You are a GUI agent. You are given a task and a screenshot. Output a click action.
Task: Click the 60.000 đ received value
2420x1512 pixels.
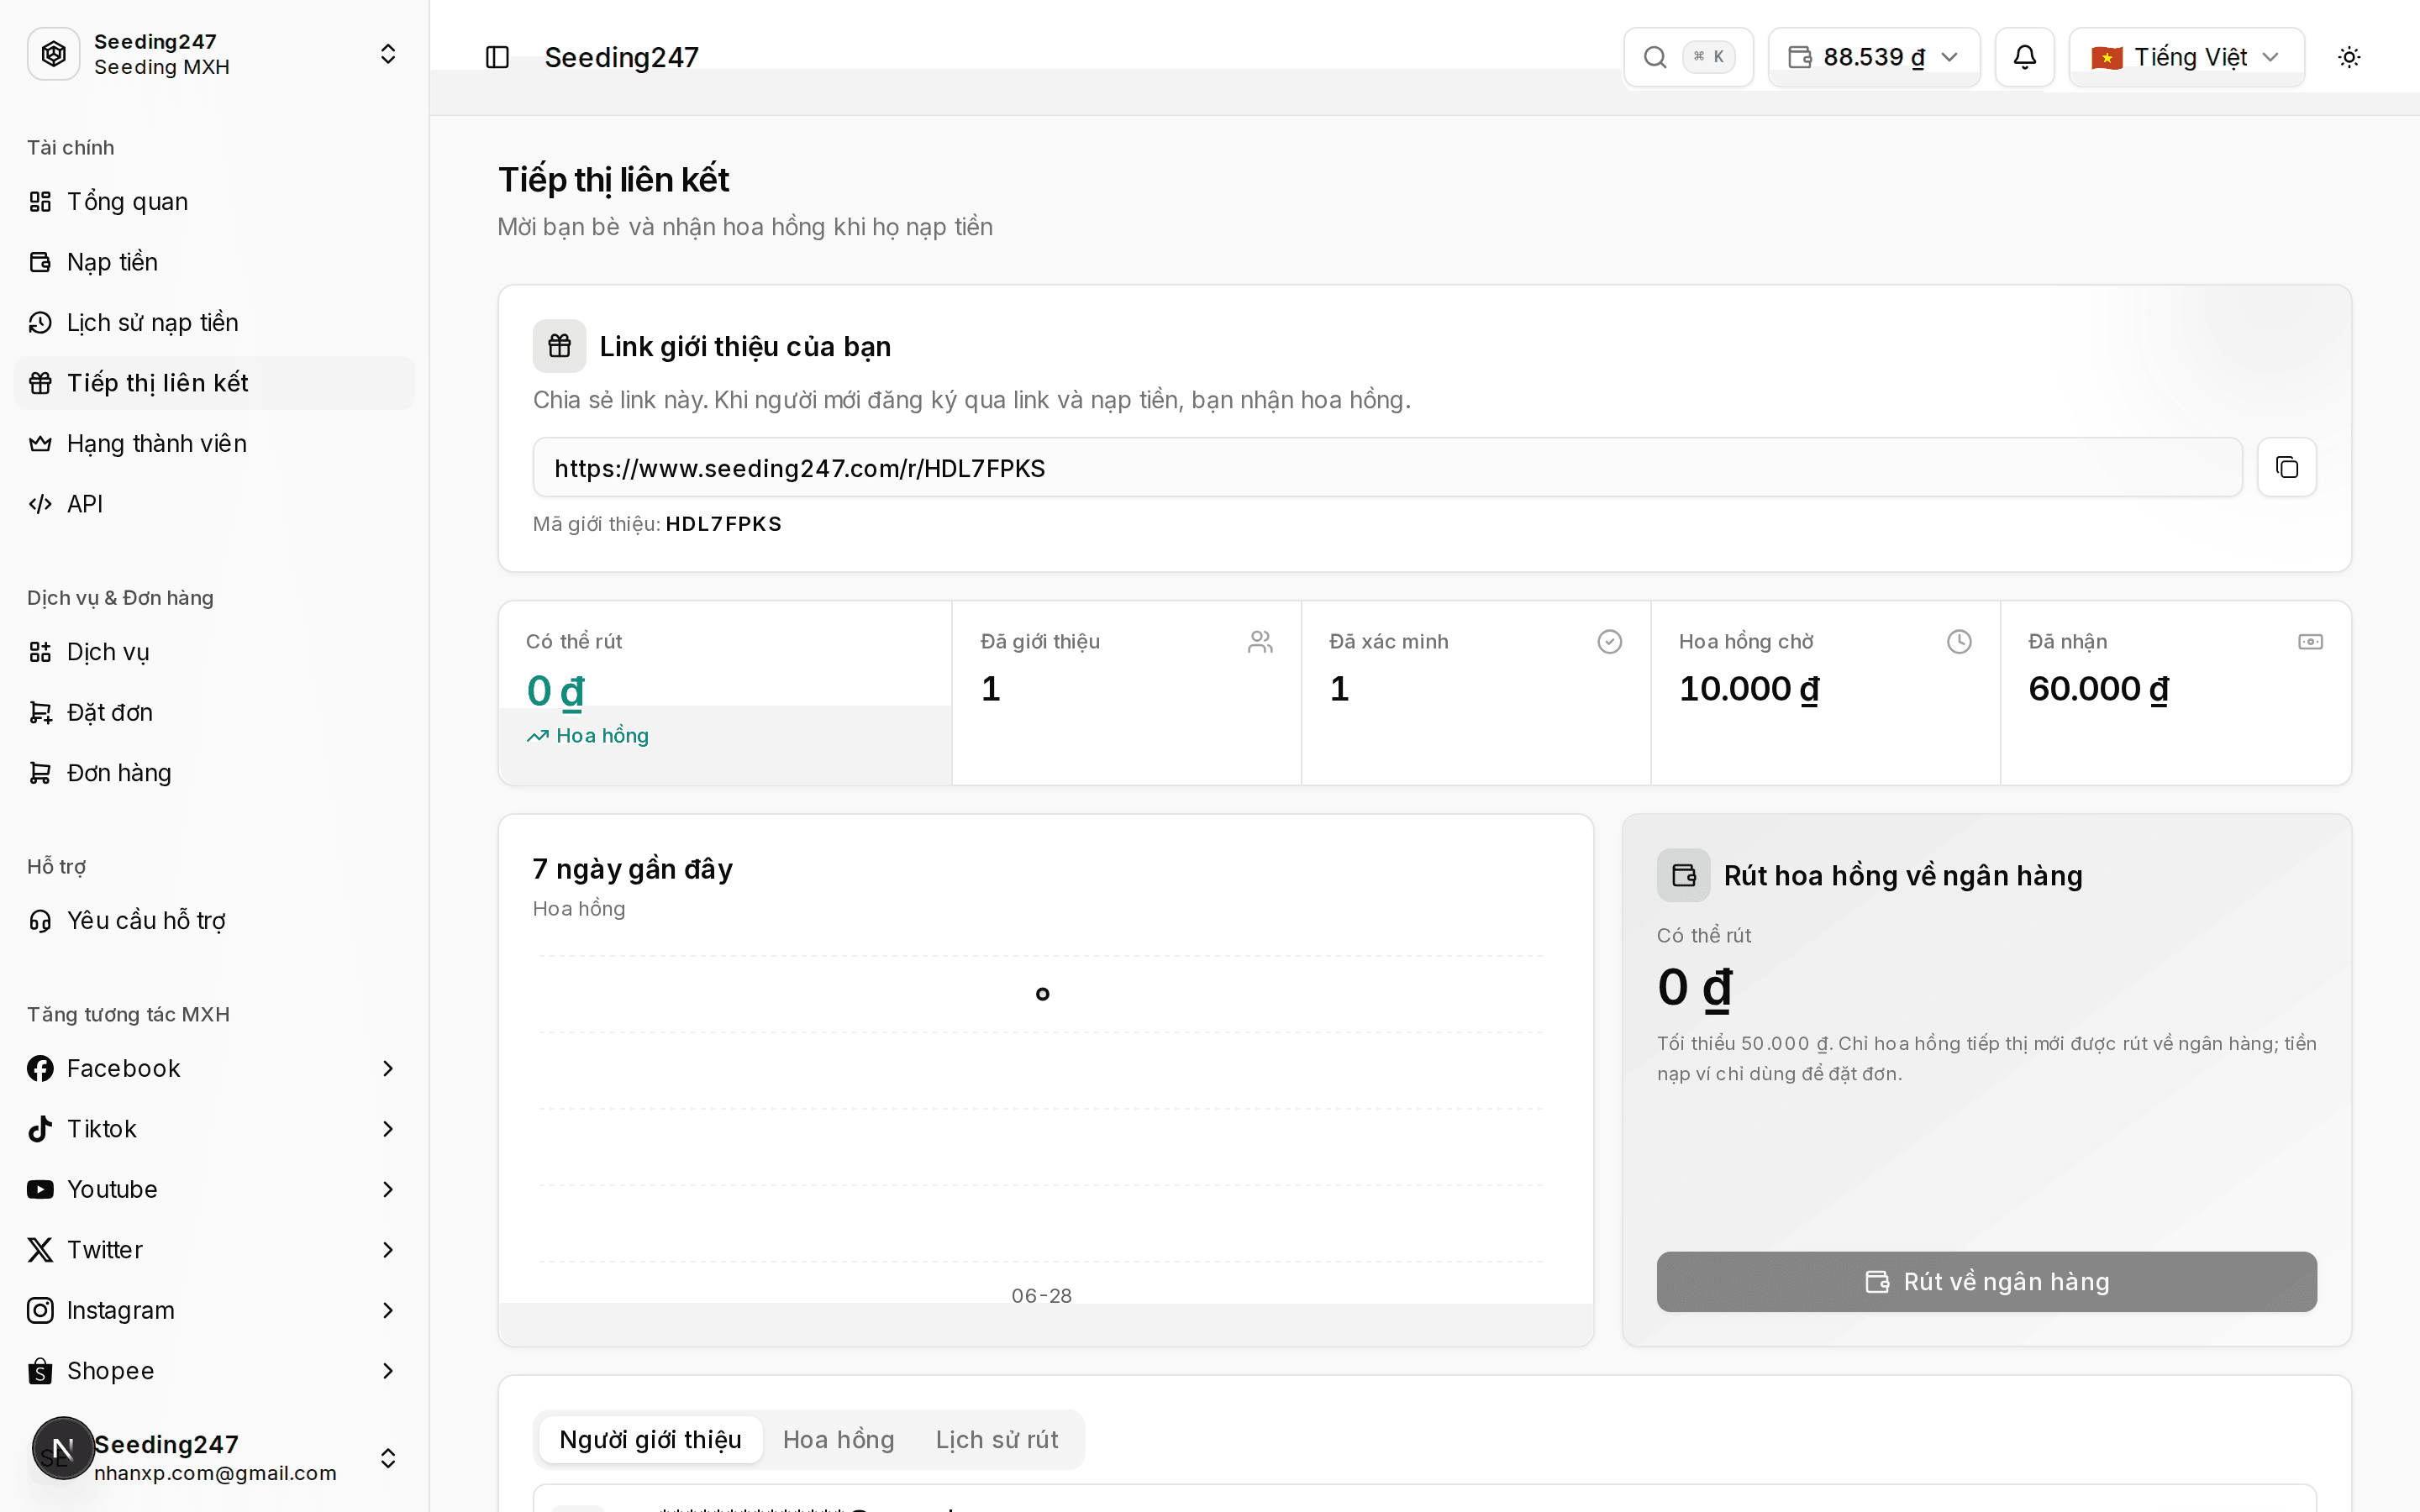2098,689
